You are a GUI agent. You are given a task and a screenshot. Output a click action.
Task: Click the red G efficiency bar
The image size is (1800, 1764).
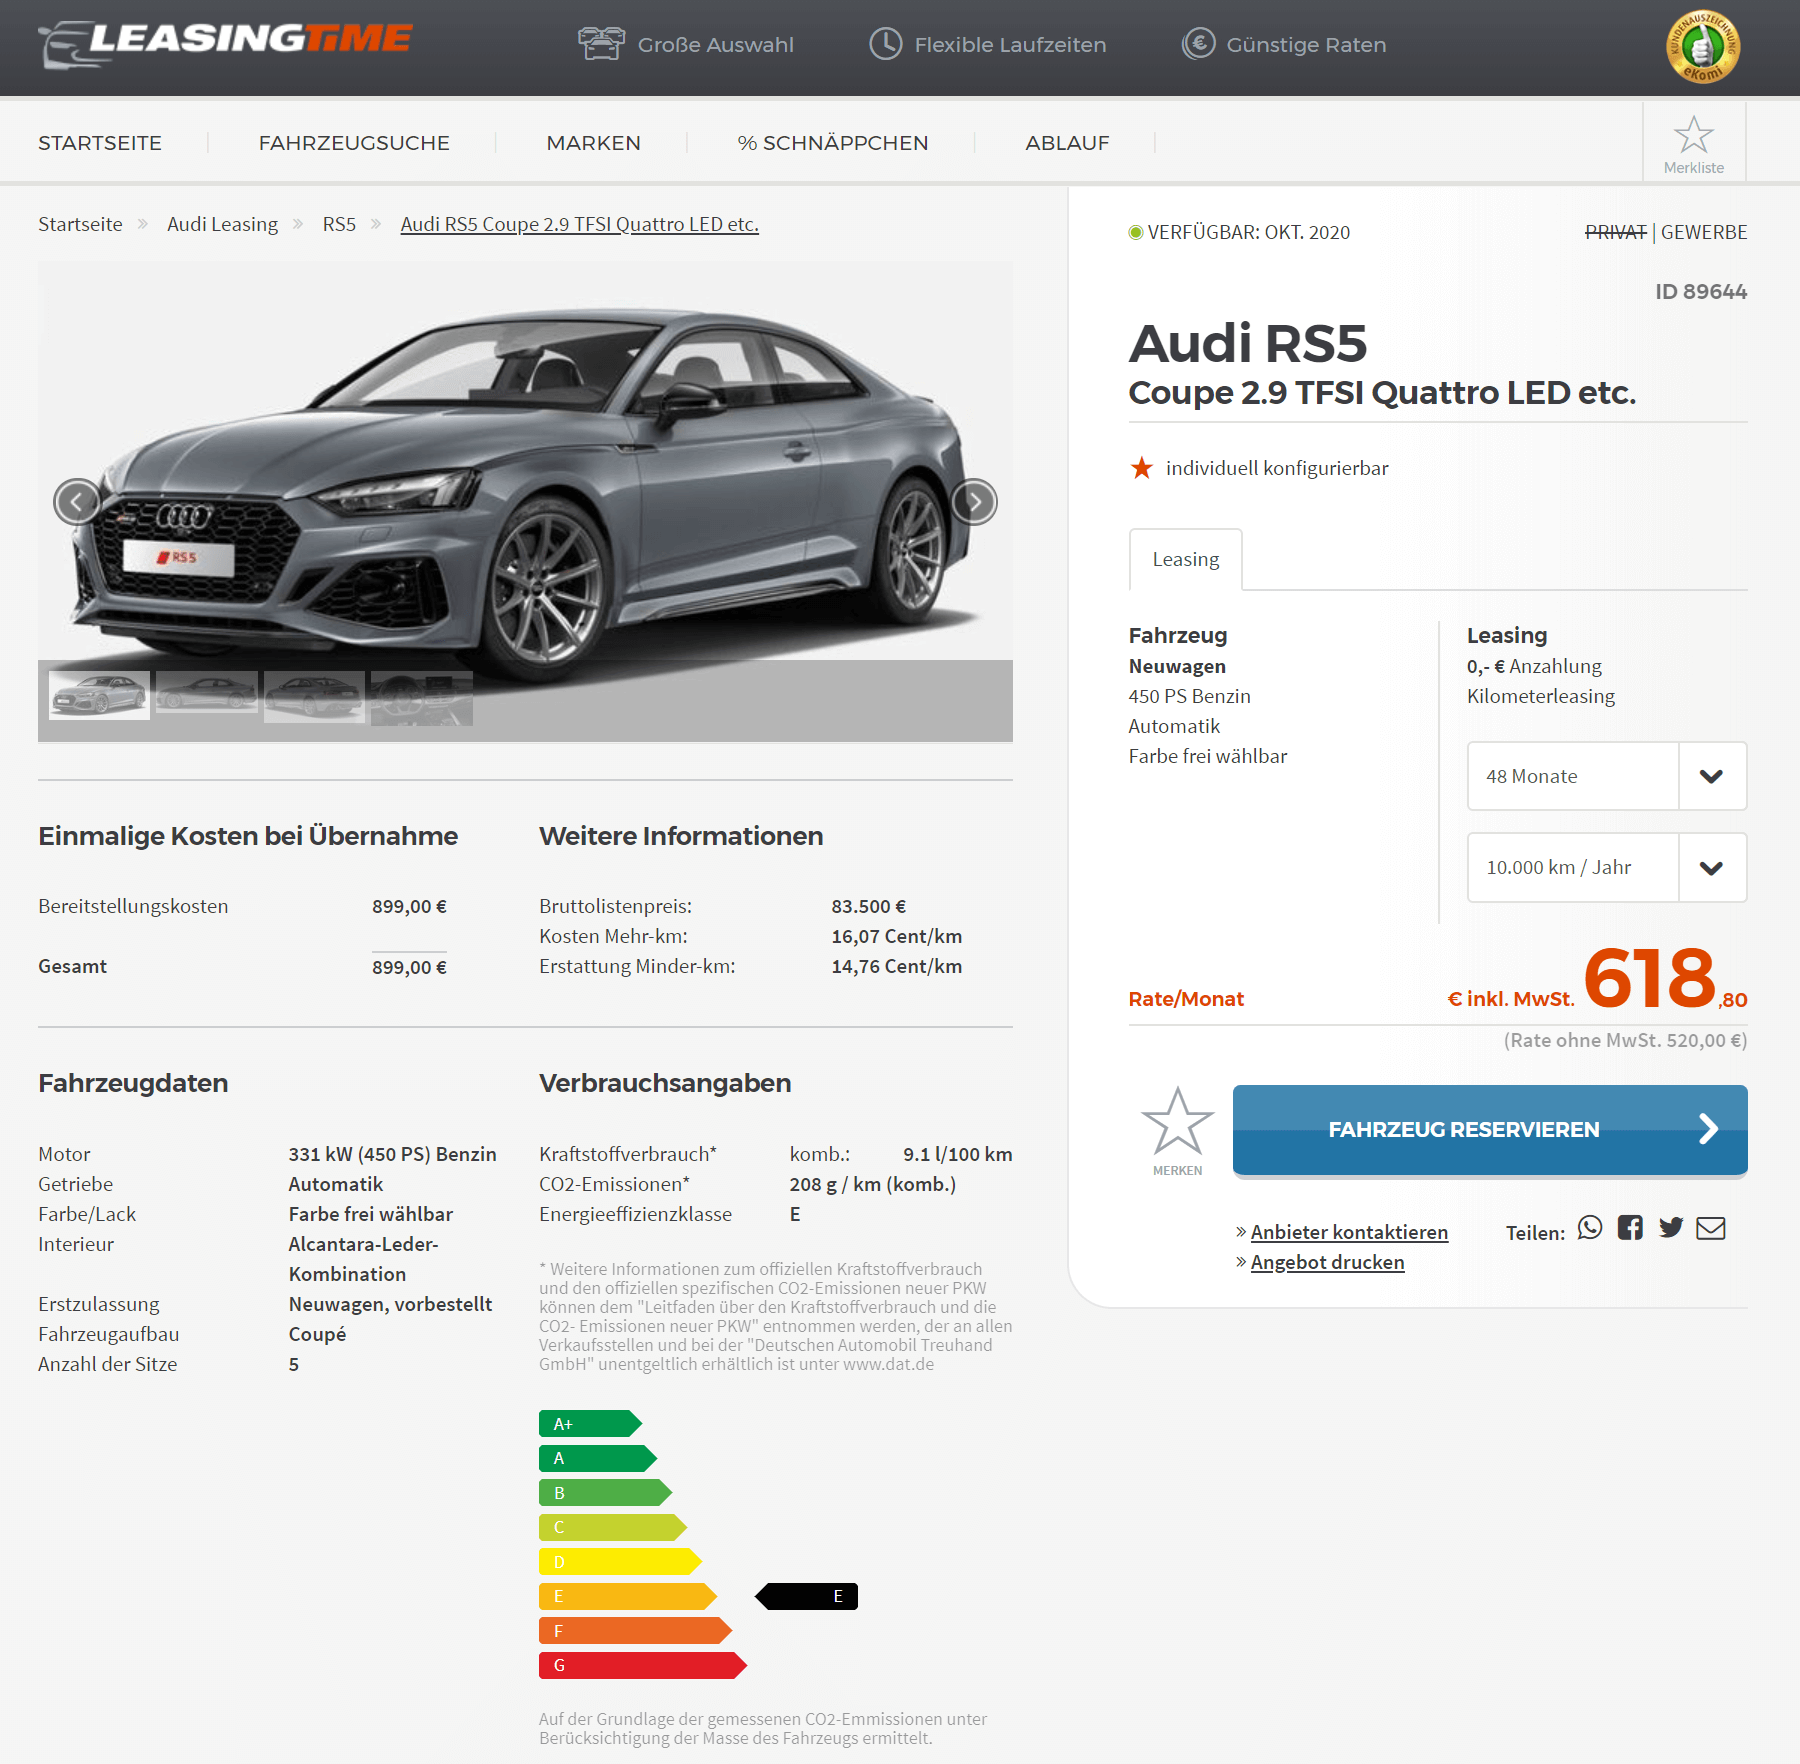pos(643,1665)
